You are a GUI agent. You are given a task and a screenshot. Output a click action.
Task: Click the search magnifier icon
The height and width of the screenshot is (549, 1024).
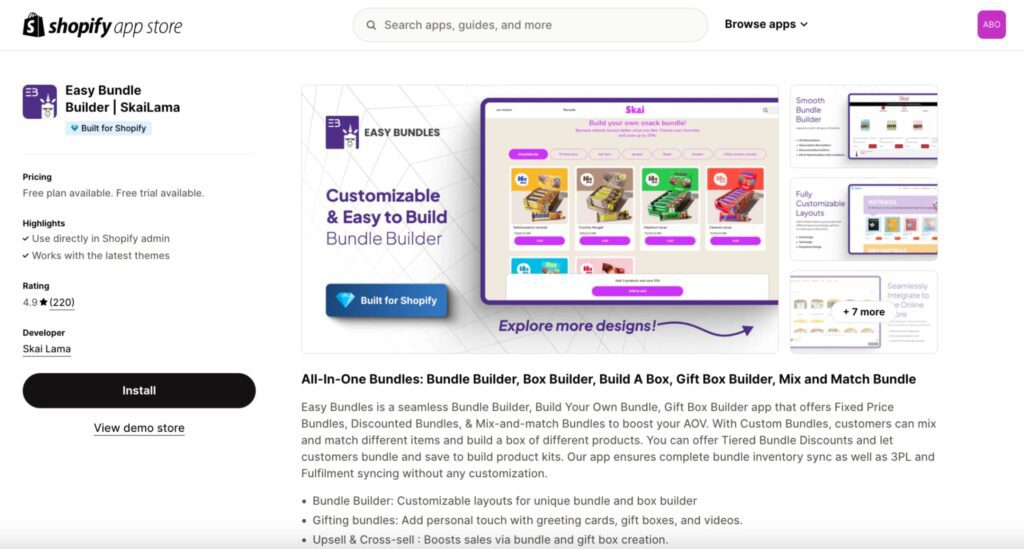point(371,25)
